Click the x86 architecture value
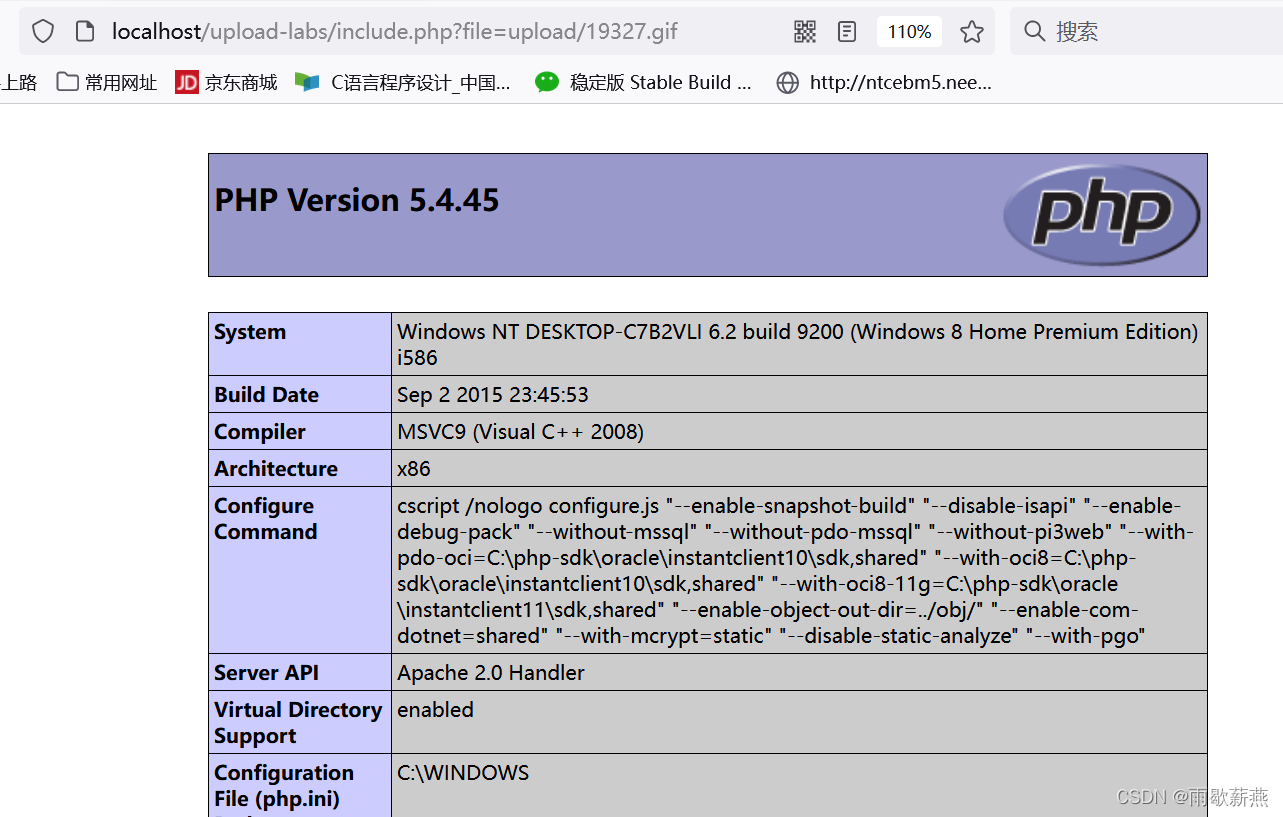The height and width of the screenshot is (817, 1283). tap(414, 469)
